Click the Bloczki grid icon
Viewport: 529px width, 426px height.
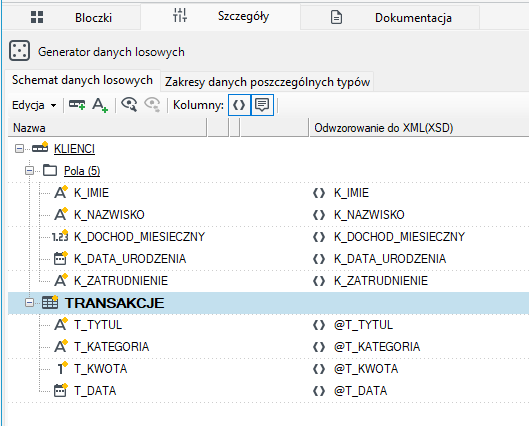tap(37, 17)
